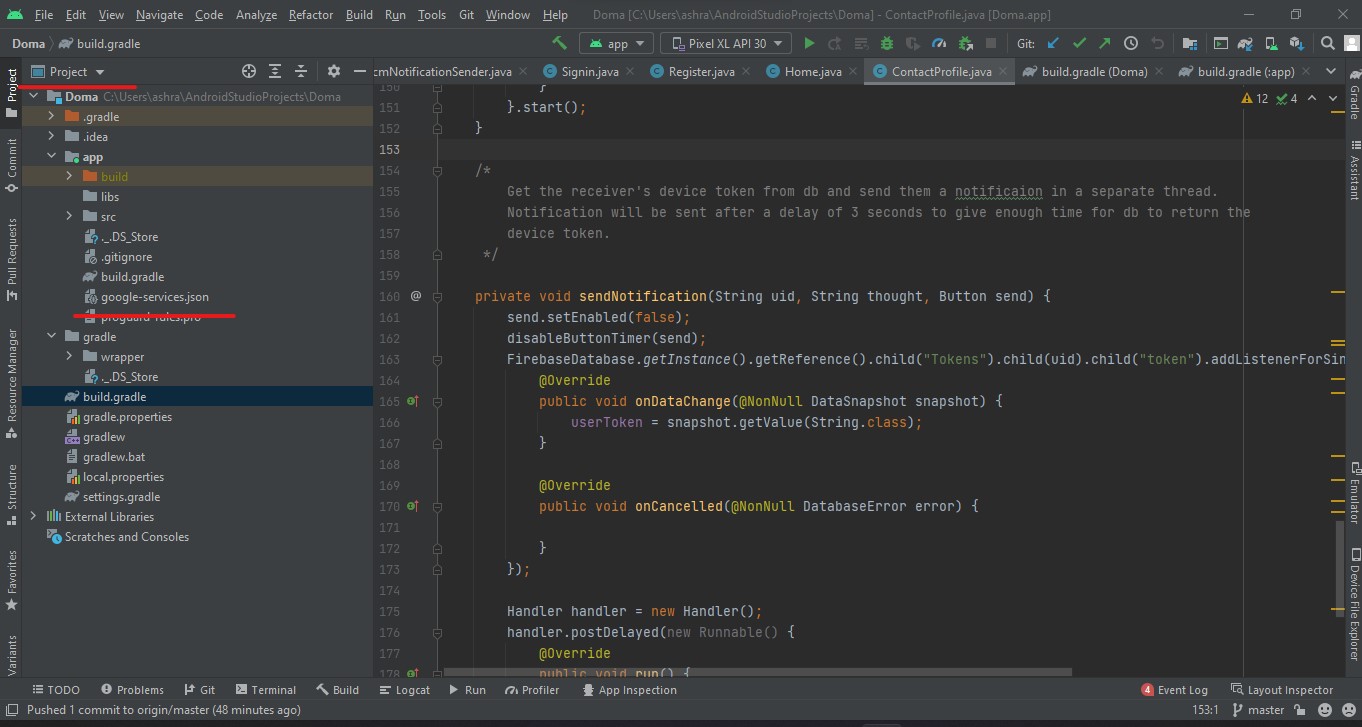Expand the src folder
Screen dimensions: 1362x727
[x=69, y=217]
